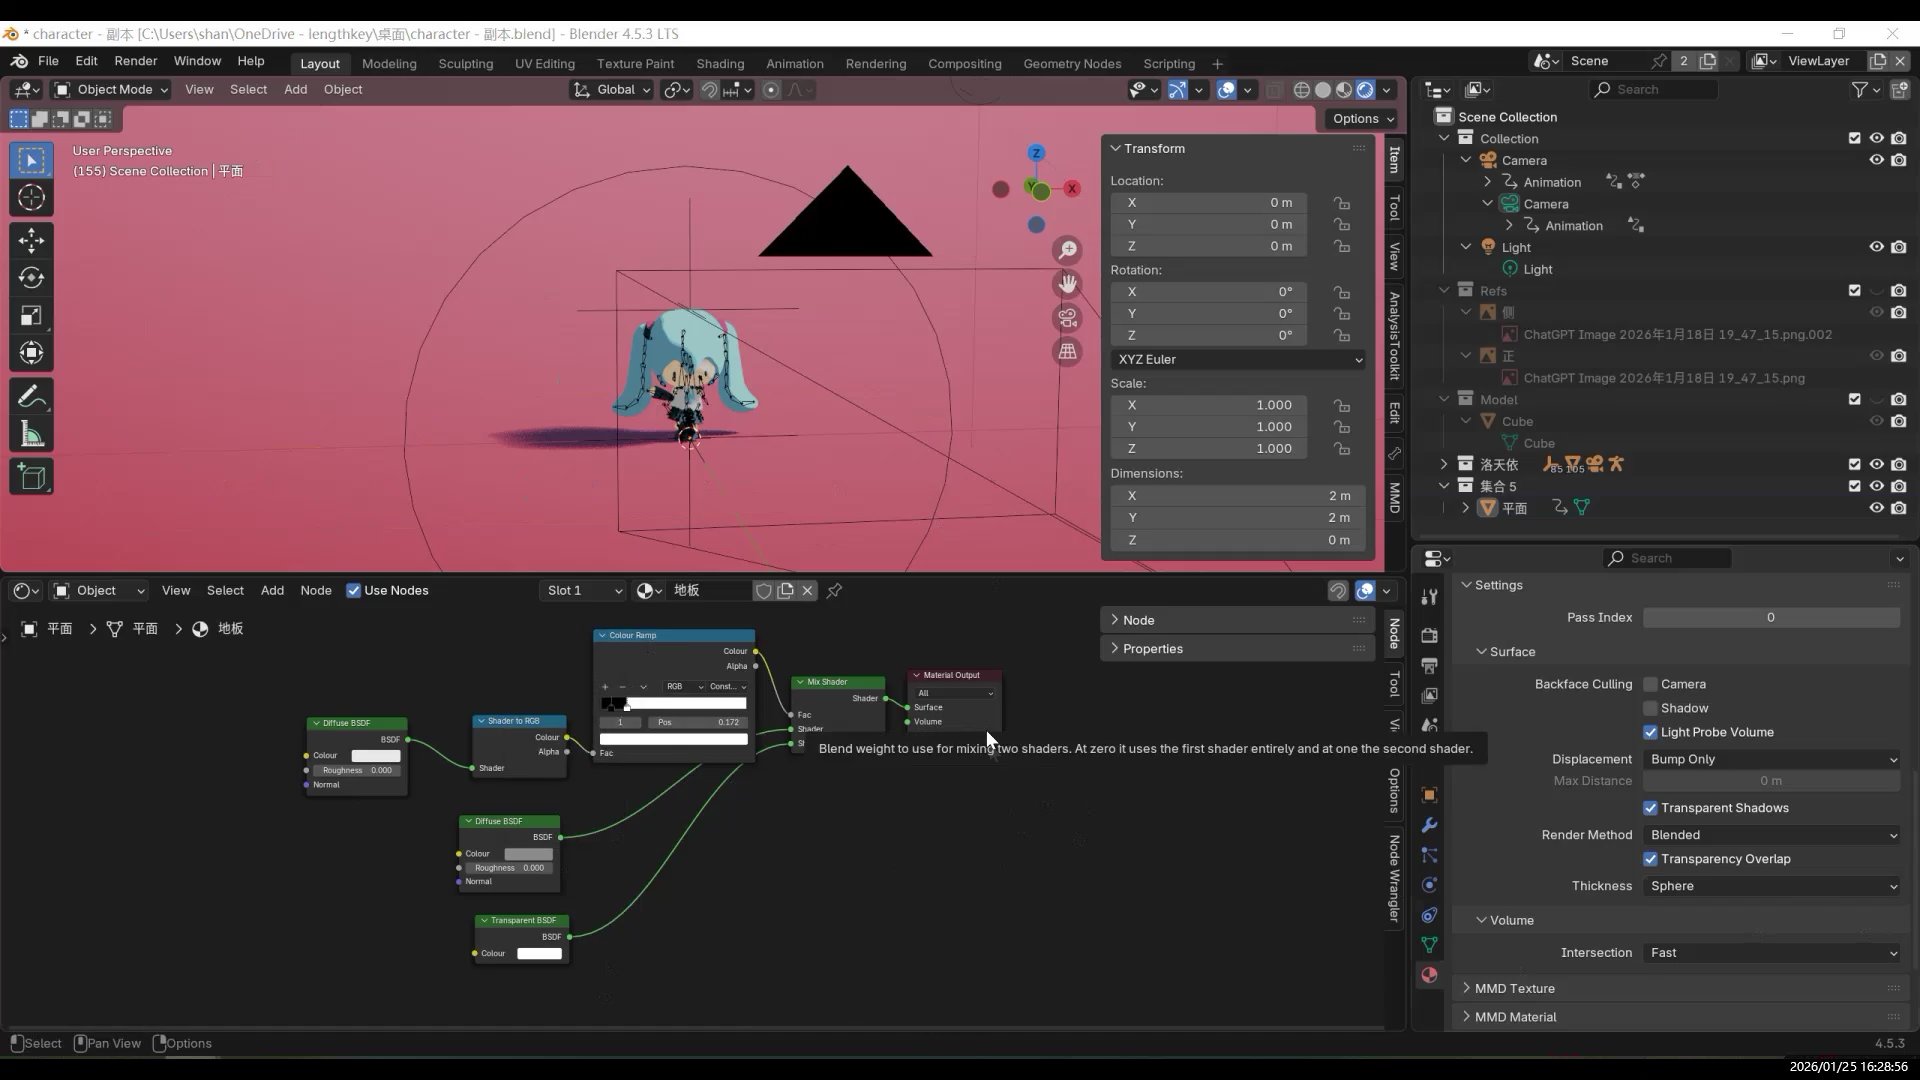Screen dimensions: 1920x1080
Task: Select the Rotate tool in viewport toolbar
Action: pos(31,278)
